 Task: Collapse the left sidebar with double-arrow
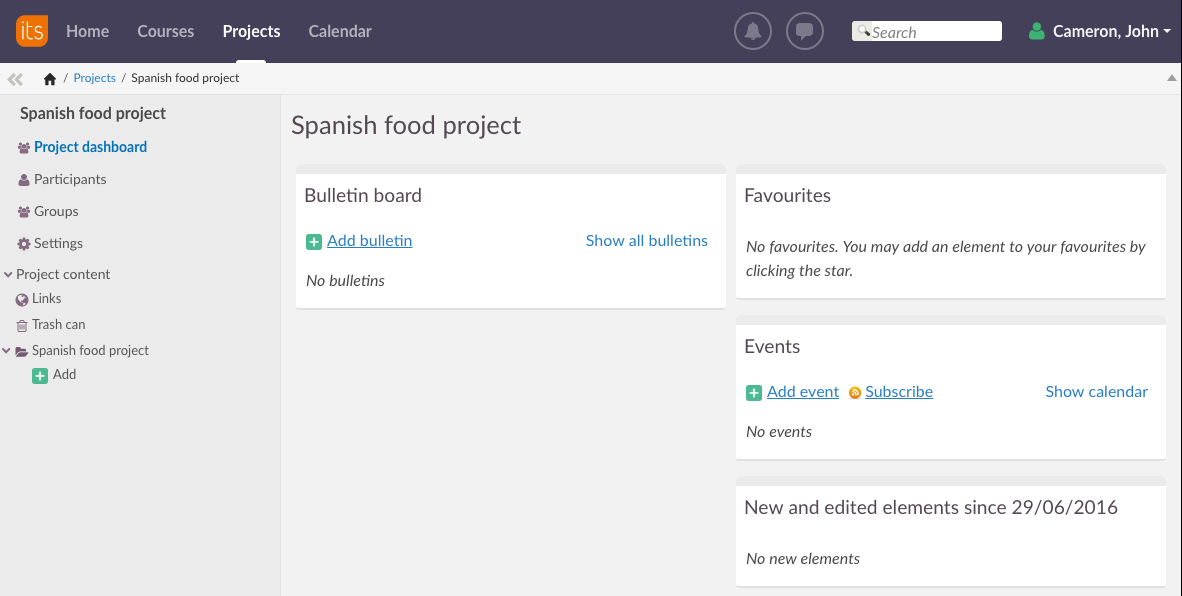coord(15,79)
